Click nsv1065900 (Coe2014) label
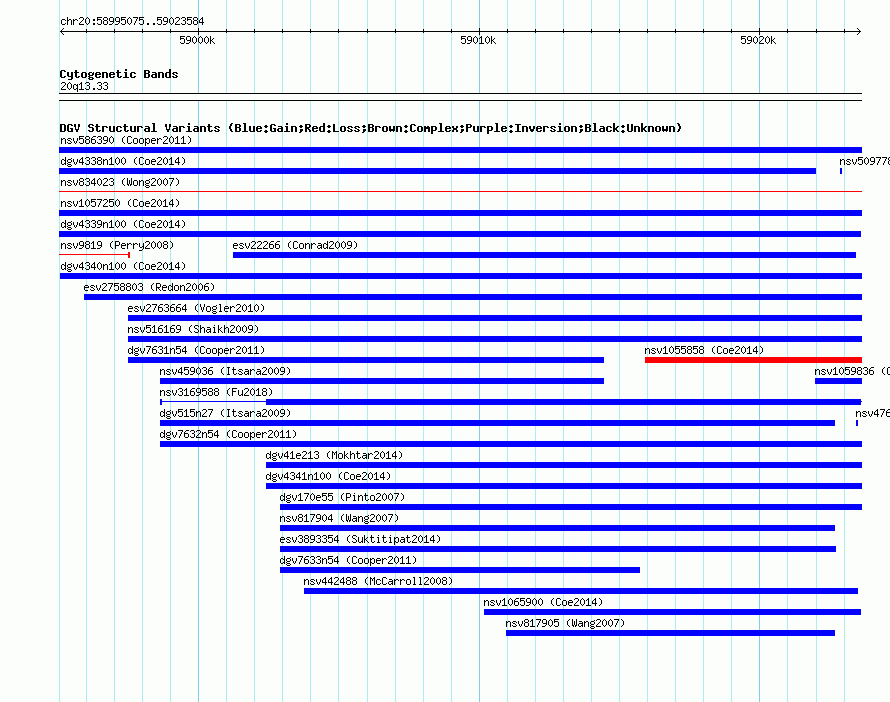The height and width of the screenshot is (702, 890). click(543, 602)
